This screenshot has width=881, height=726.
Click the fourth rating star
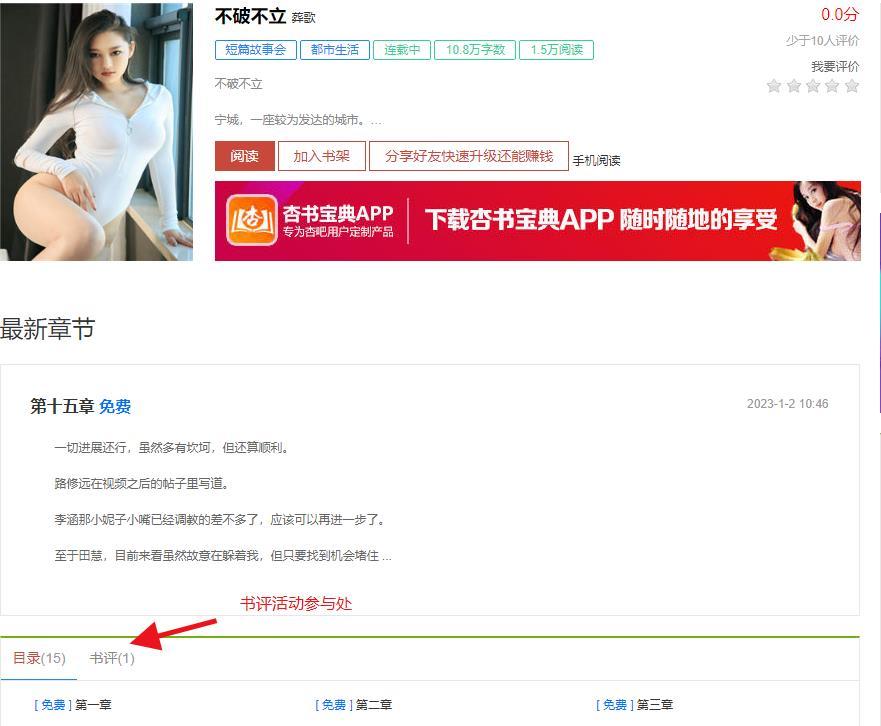tap(832, 85)
